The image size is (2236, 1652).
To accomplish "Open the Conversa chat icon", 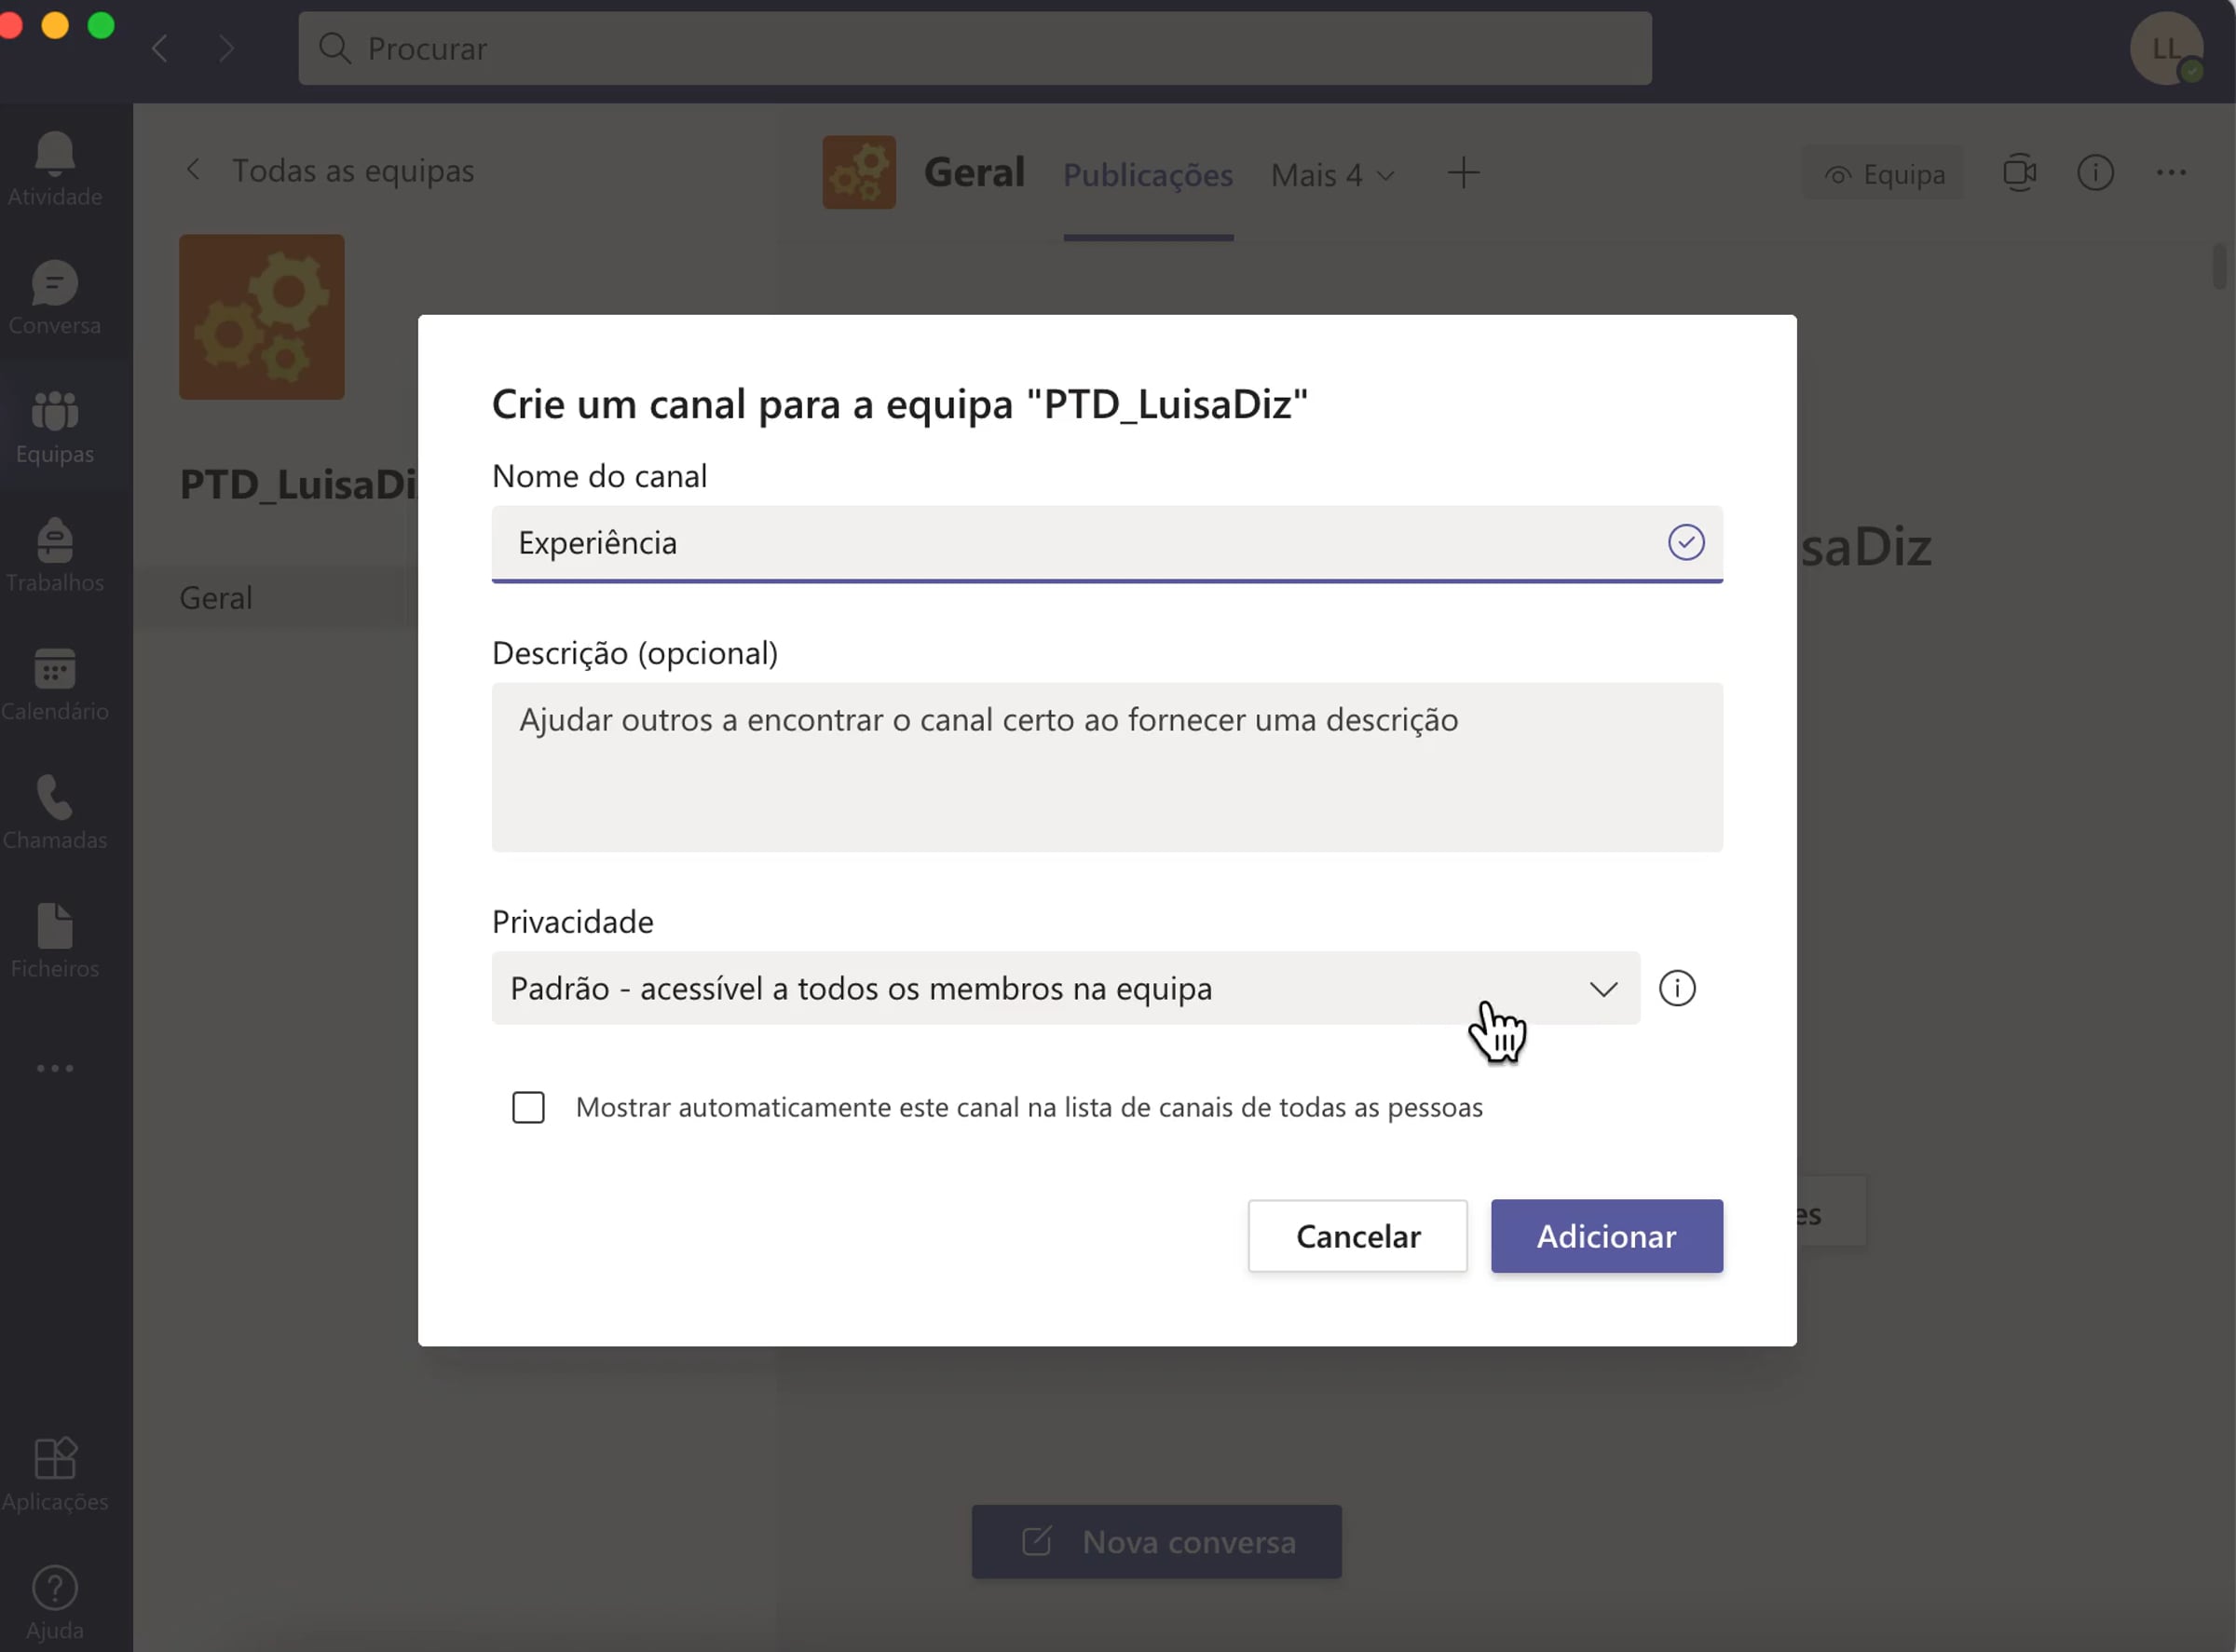I will pyautogui.click(x=55, y=284).
